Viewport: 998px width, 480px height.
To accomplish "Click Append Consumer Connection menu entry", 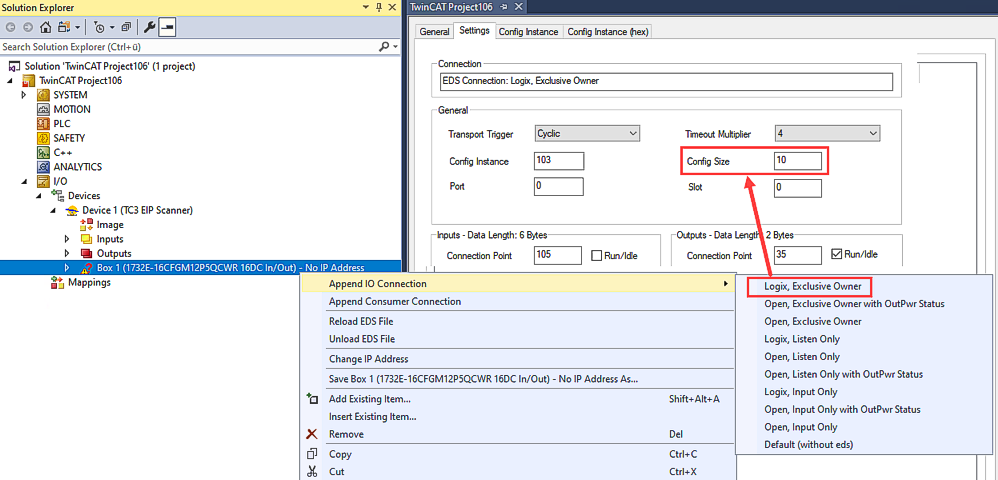I will point(395,301).
